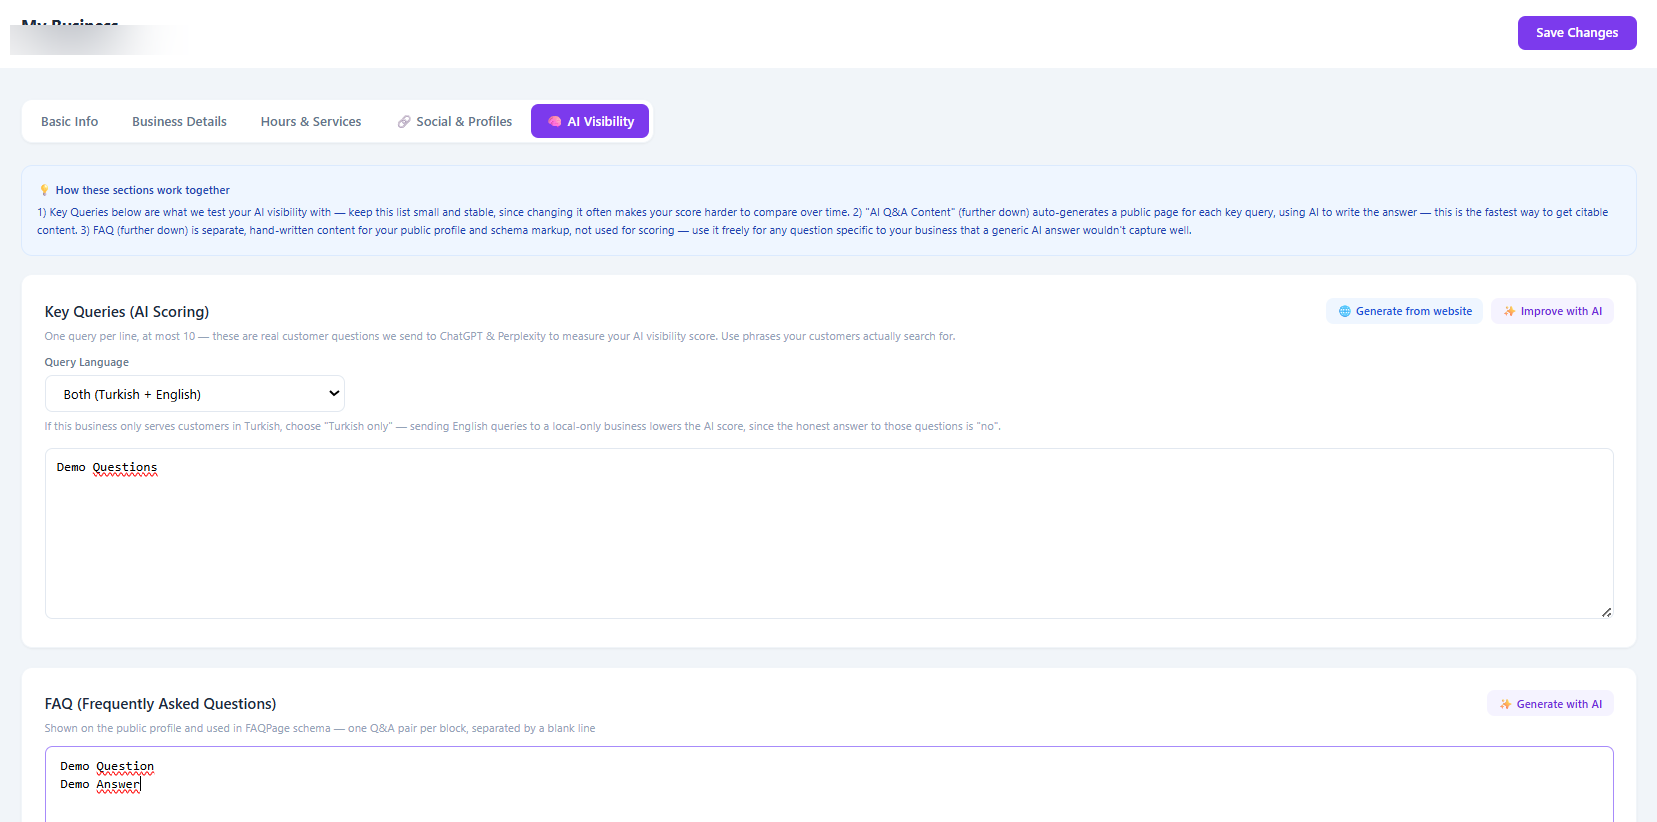Screen dimensions: 1657x822
Task: Click the Save Changes button
Action: (1577, 33)
